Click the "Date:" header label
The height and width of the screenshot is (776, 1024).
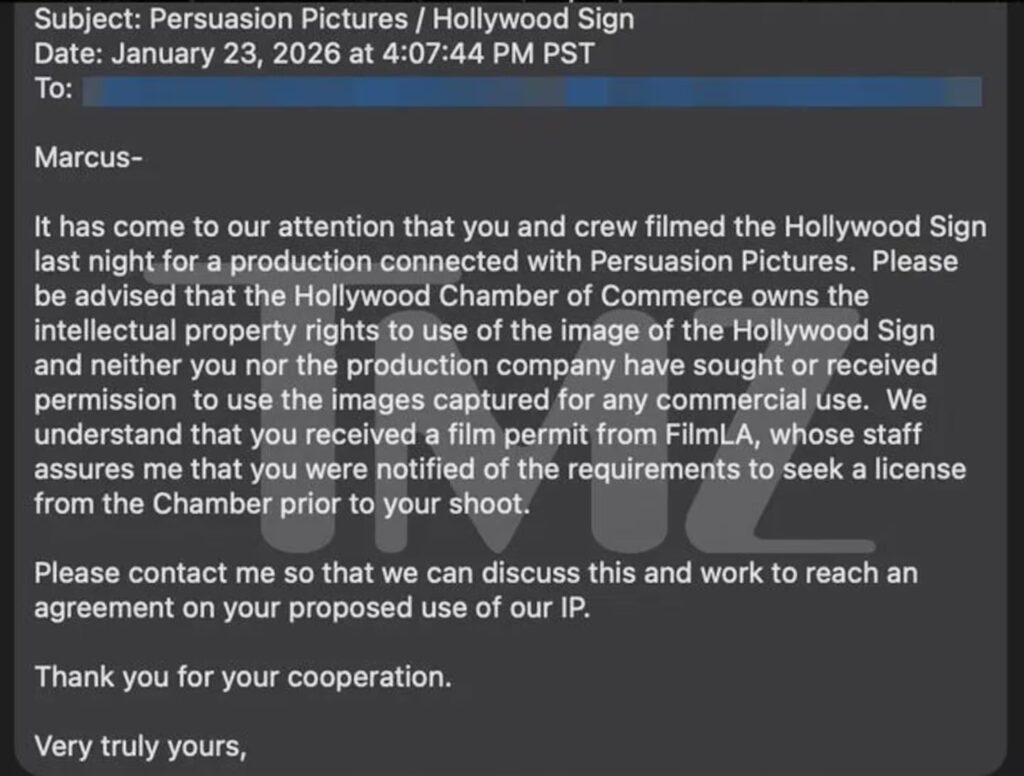click(69, 53)
